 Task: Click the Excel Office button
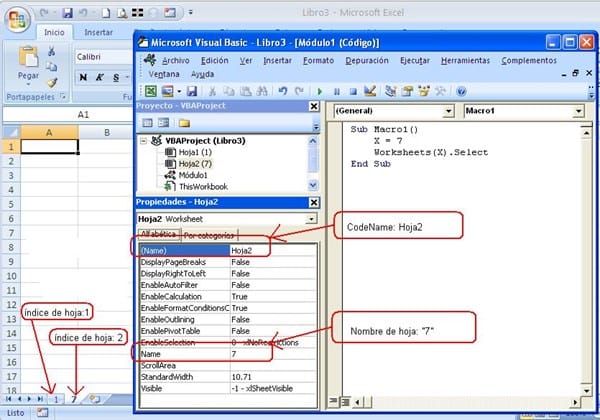(18, 19)
